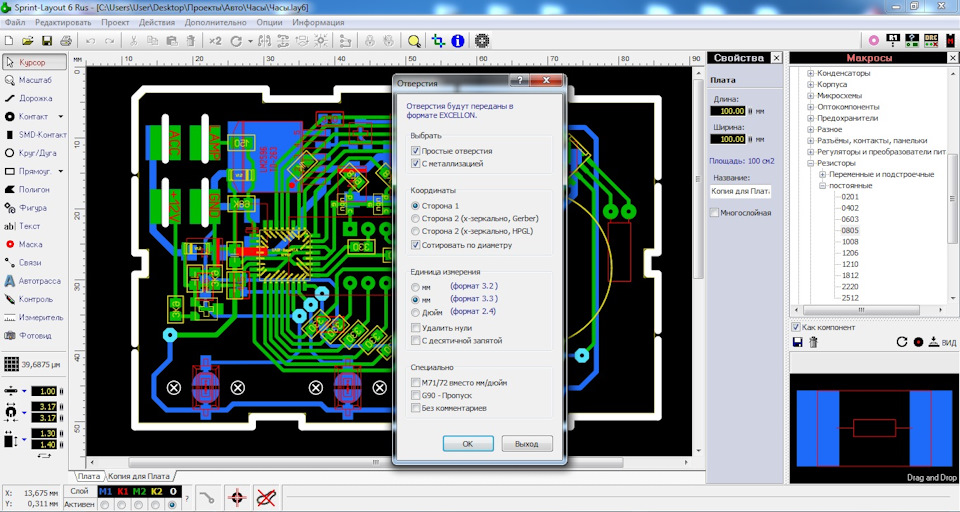Switch to the Копия для Плата tab
Image resolution: width=960 pixels, height=512 pixels.
[138, 476]
